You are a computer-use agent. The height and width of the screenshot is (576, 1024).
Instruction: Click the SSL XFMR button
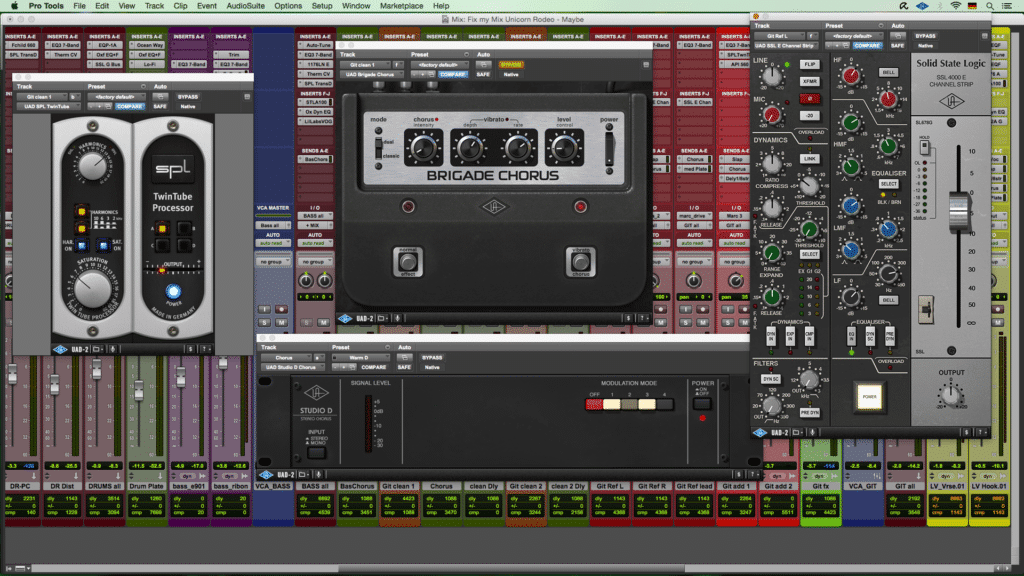click(x=810, y=82)
